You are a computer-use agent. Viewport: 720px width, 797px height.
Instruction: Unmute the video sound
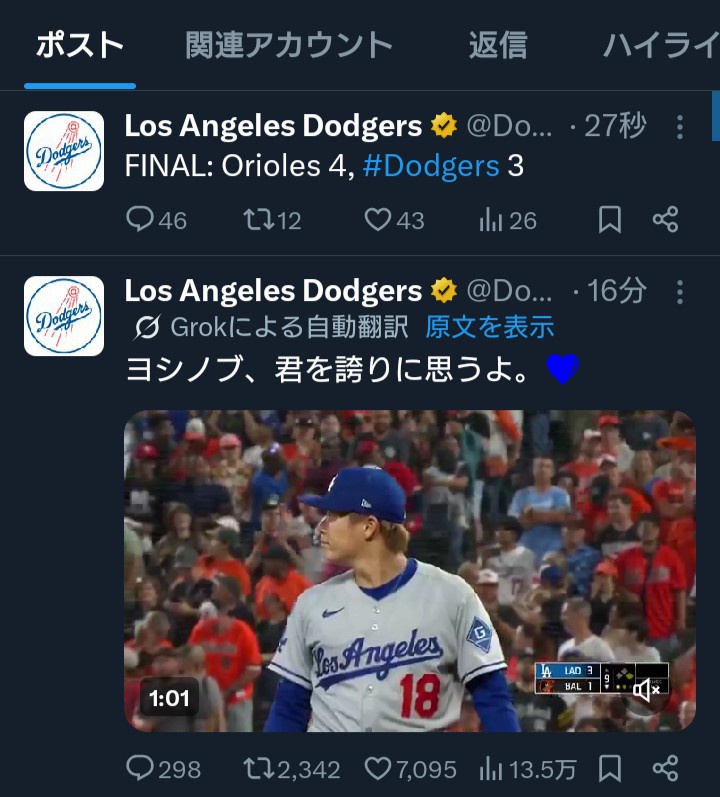coord(646,689)
